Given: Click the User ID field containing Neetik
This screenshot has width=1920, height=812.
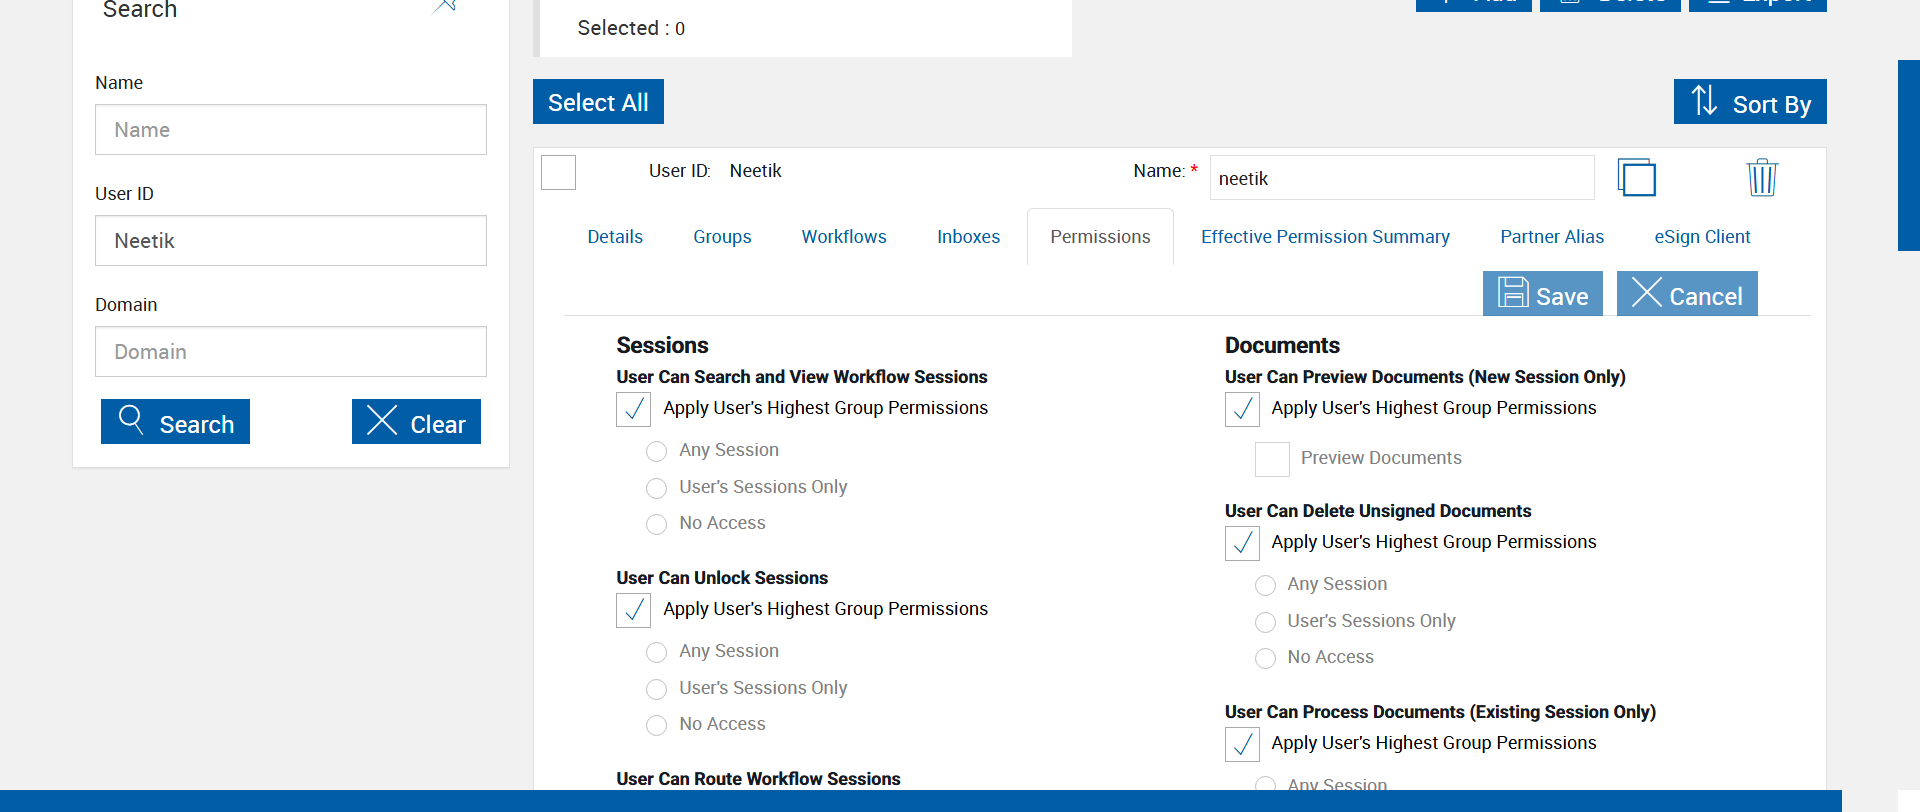Looking at the screenshot, I should (291, 241).
